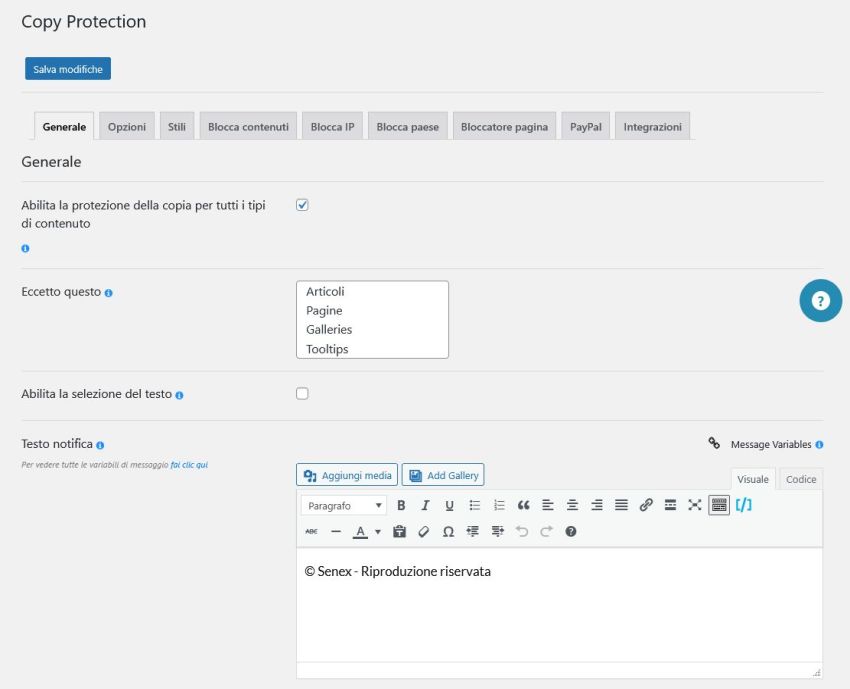Open the Stili tab
Viewport: 850px width, 689px height.
tap(177, 126)
